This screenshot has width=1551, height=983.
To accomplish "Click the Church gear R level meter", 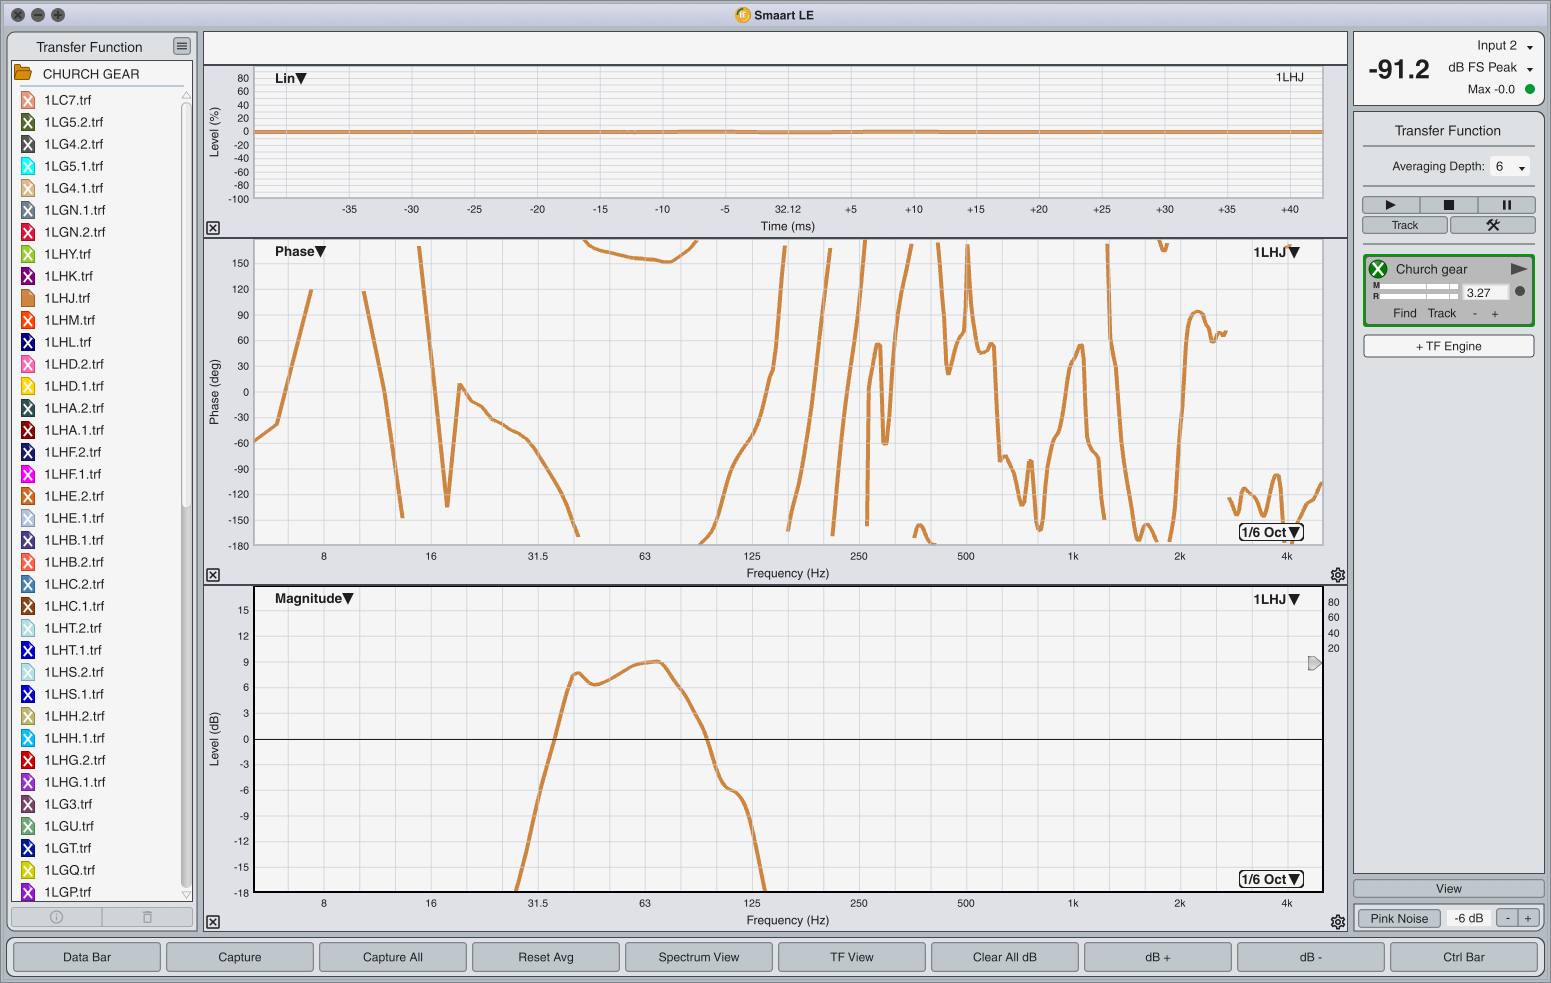I will pyautogui.click(x=1419, y=296).
